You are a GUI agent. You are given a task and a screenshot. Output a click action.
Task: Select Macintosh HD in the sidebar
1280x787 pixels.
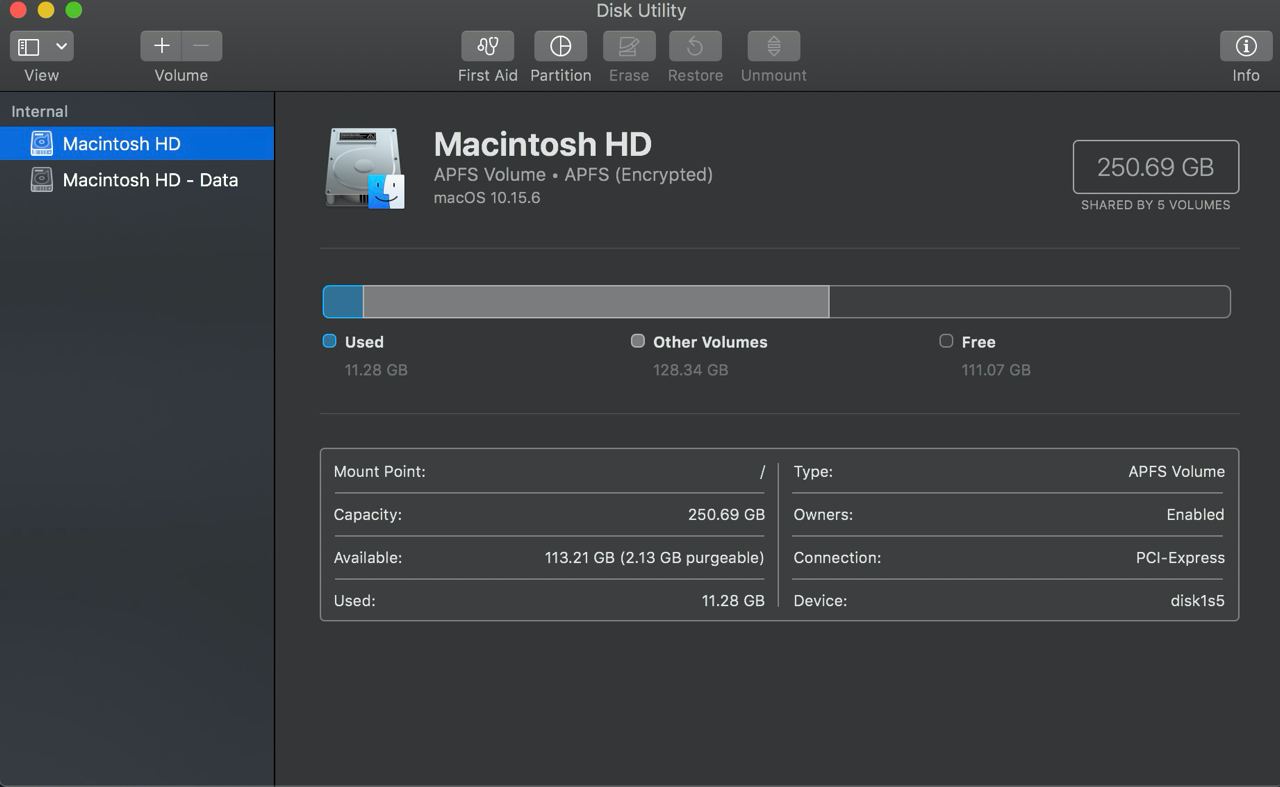tap(137, 144)
